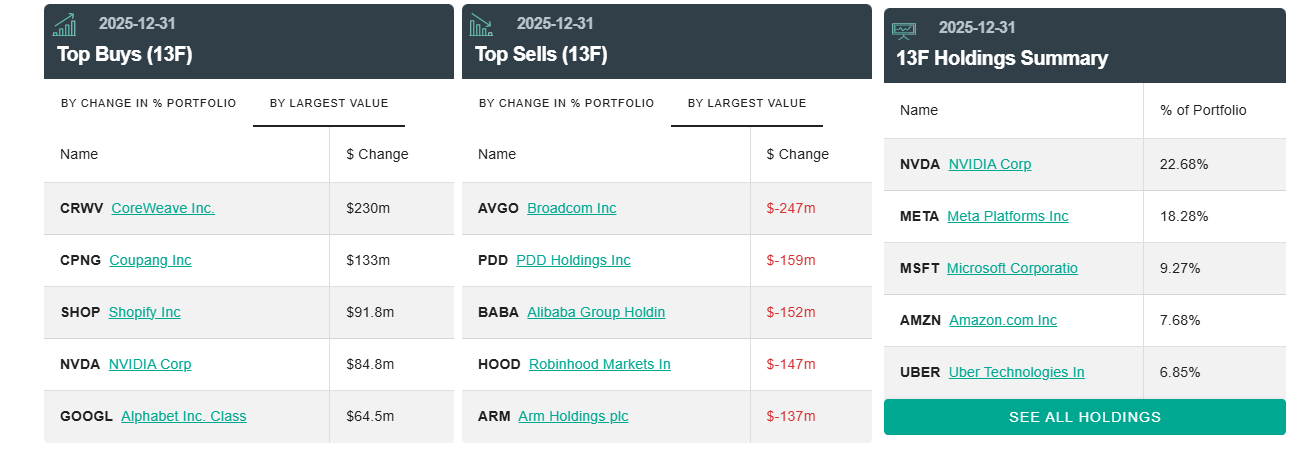Select Top Sells By Largest Value tab

point(747,103)
